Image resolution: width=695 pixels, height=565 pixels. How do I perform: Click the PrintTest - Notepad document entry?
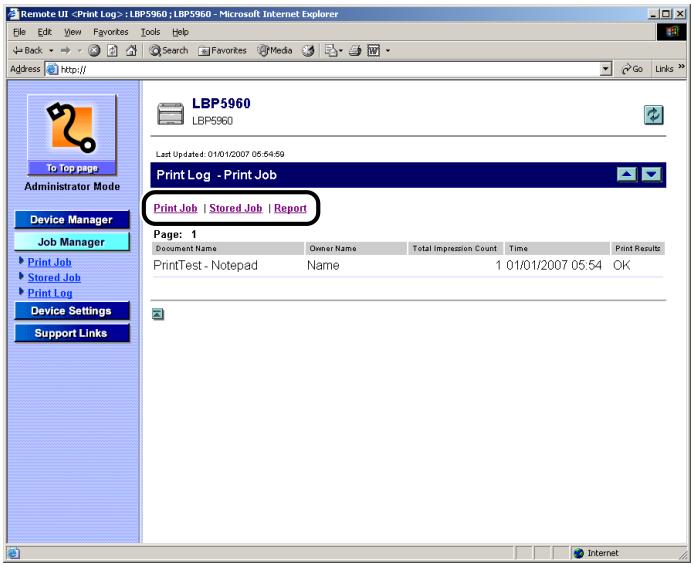click(x=205, y=265)
